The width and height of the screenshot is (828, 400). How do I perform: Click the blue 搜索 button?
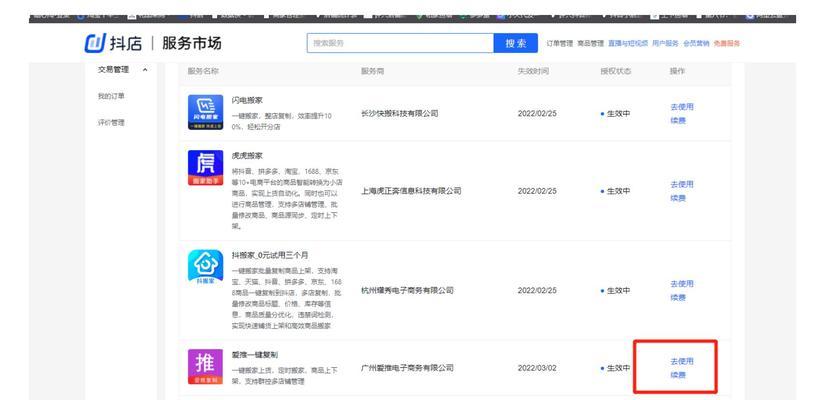515,43
